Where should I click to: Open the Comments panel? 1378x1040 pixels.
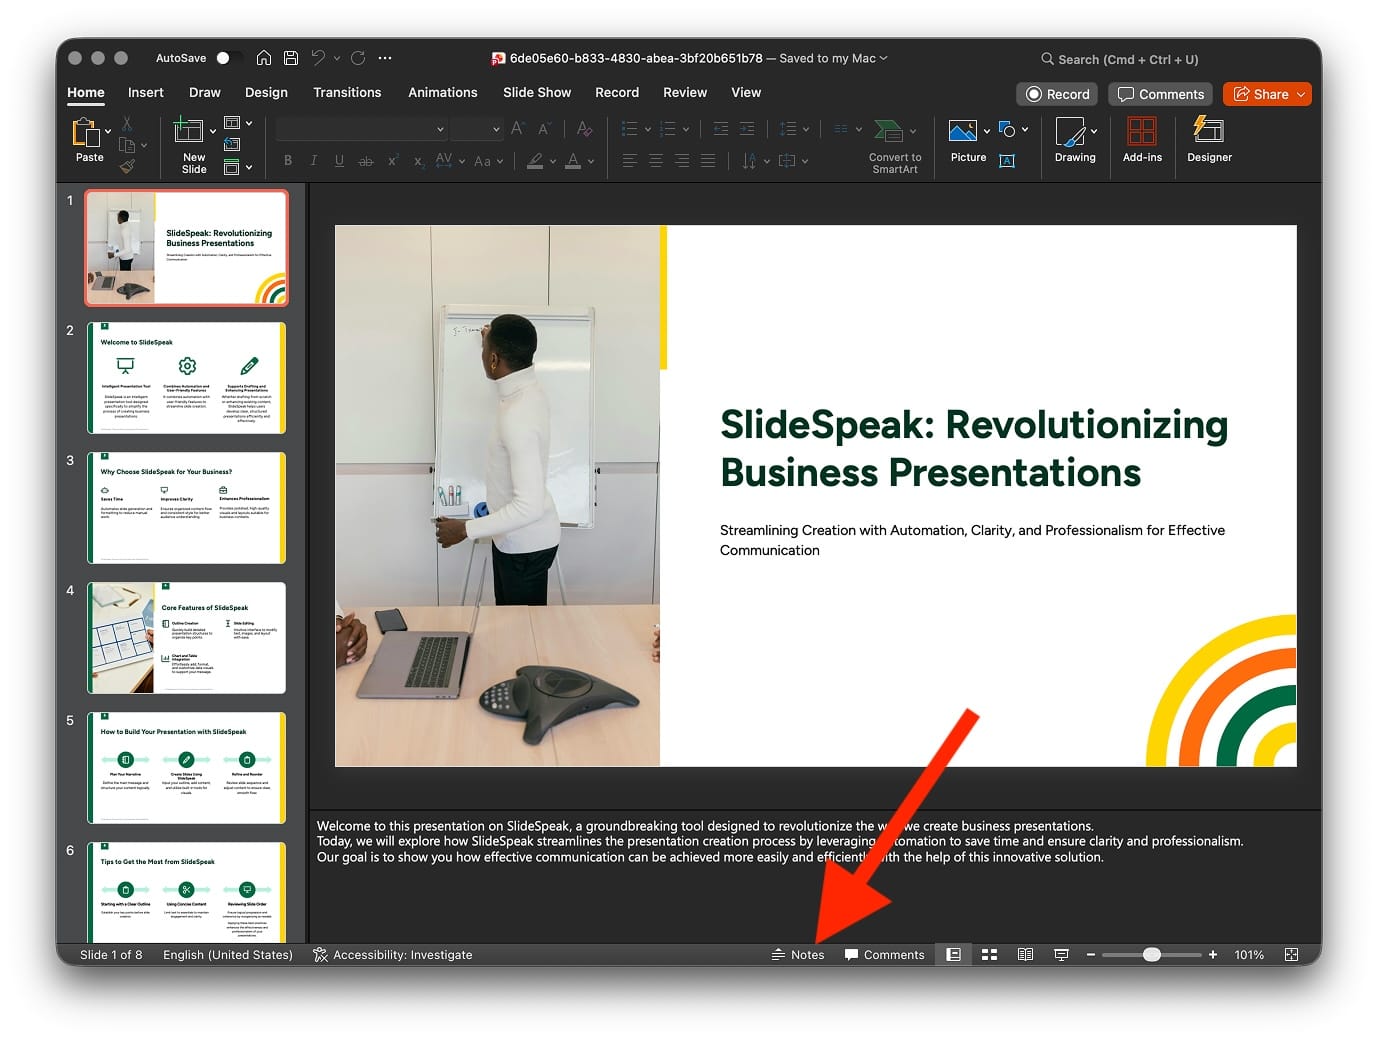pyautogui.click(x=1160, y=94)
